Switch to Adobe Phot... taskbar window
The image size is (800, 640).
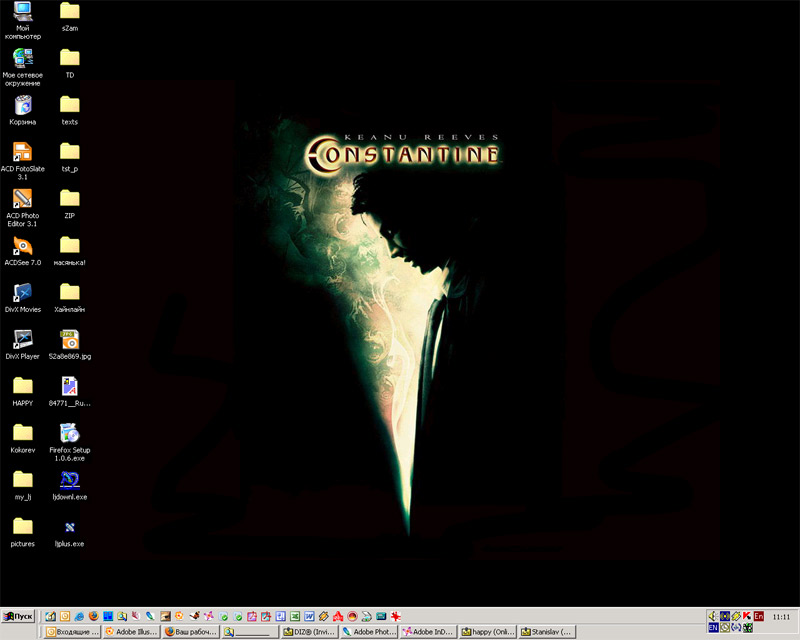tap(369, 632)
